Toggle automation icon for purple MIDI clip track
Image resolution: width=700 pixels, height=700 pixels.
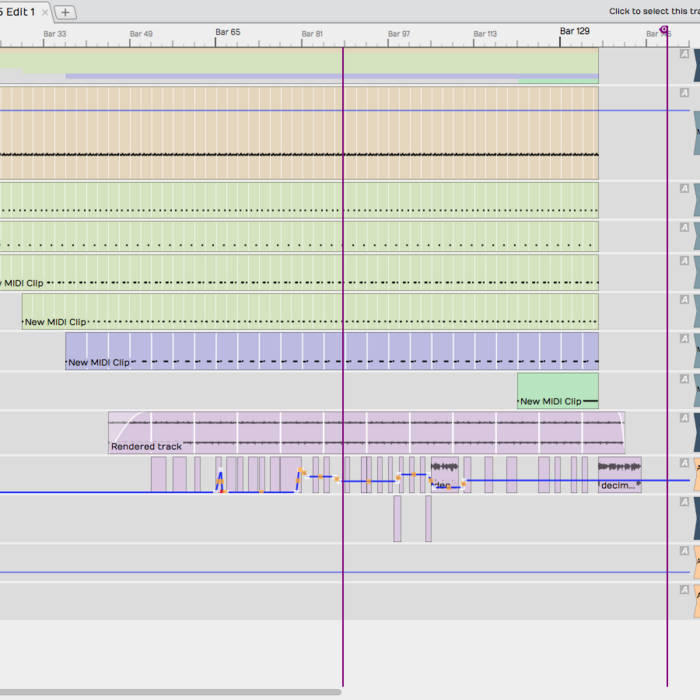point(685,339)
